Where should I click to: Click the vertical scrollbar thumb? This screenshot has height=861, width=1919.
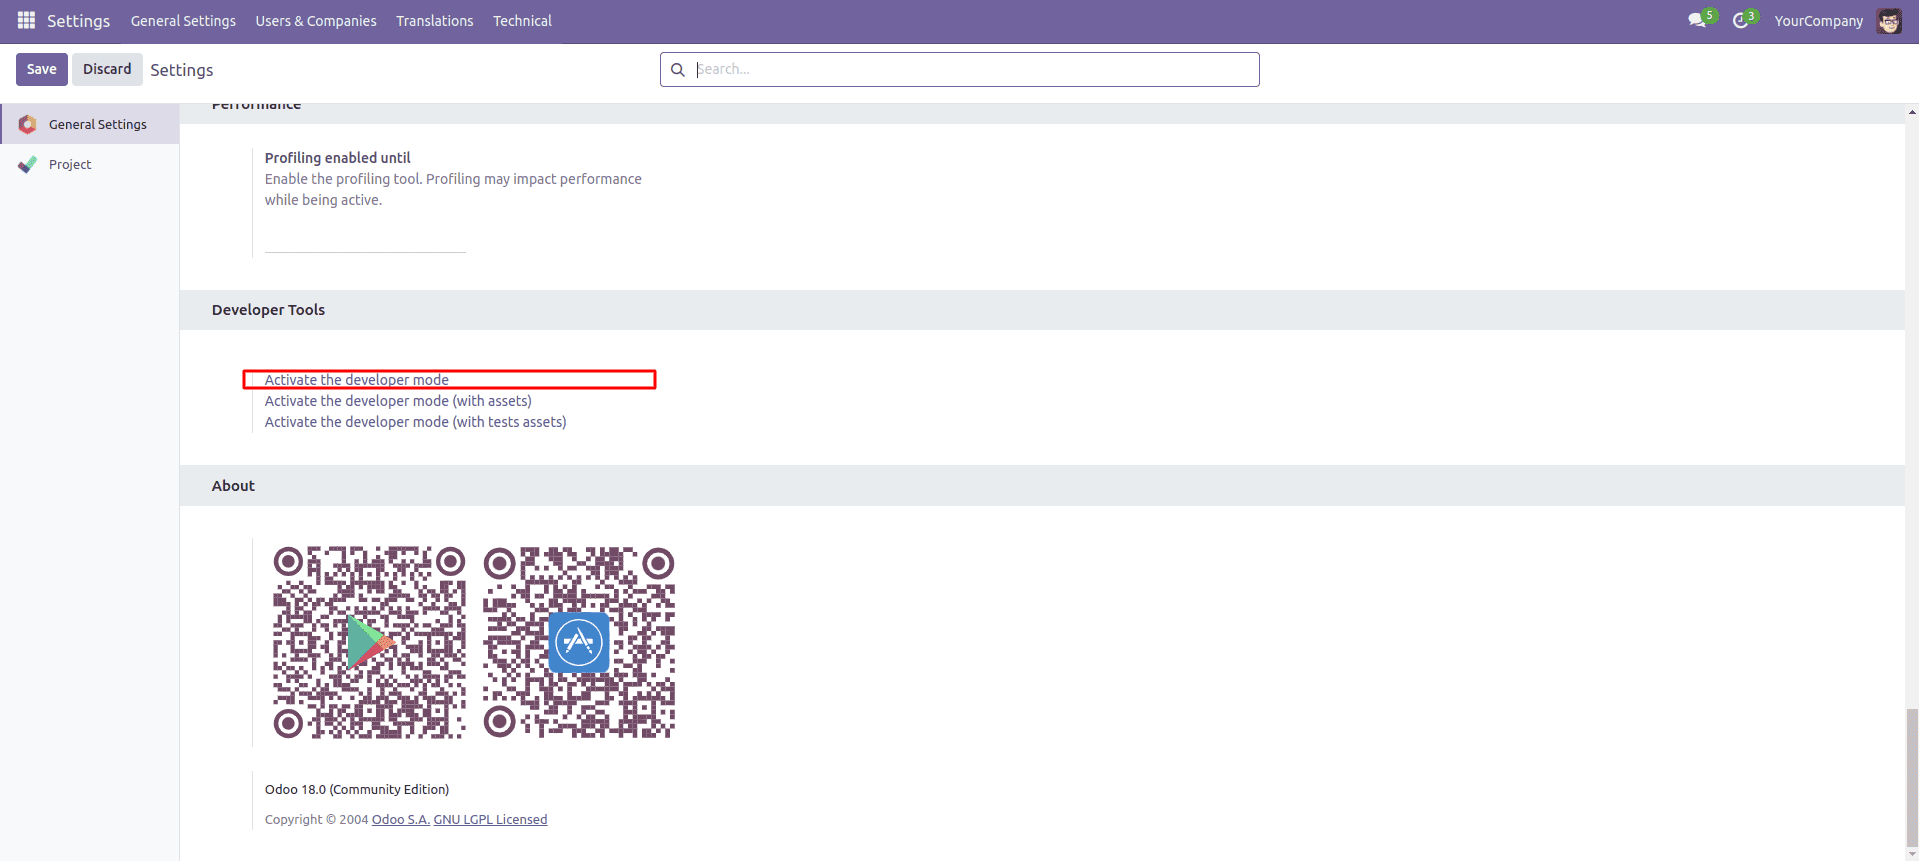(x=1912, y=777)
